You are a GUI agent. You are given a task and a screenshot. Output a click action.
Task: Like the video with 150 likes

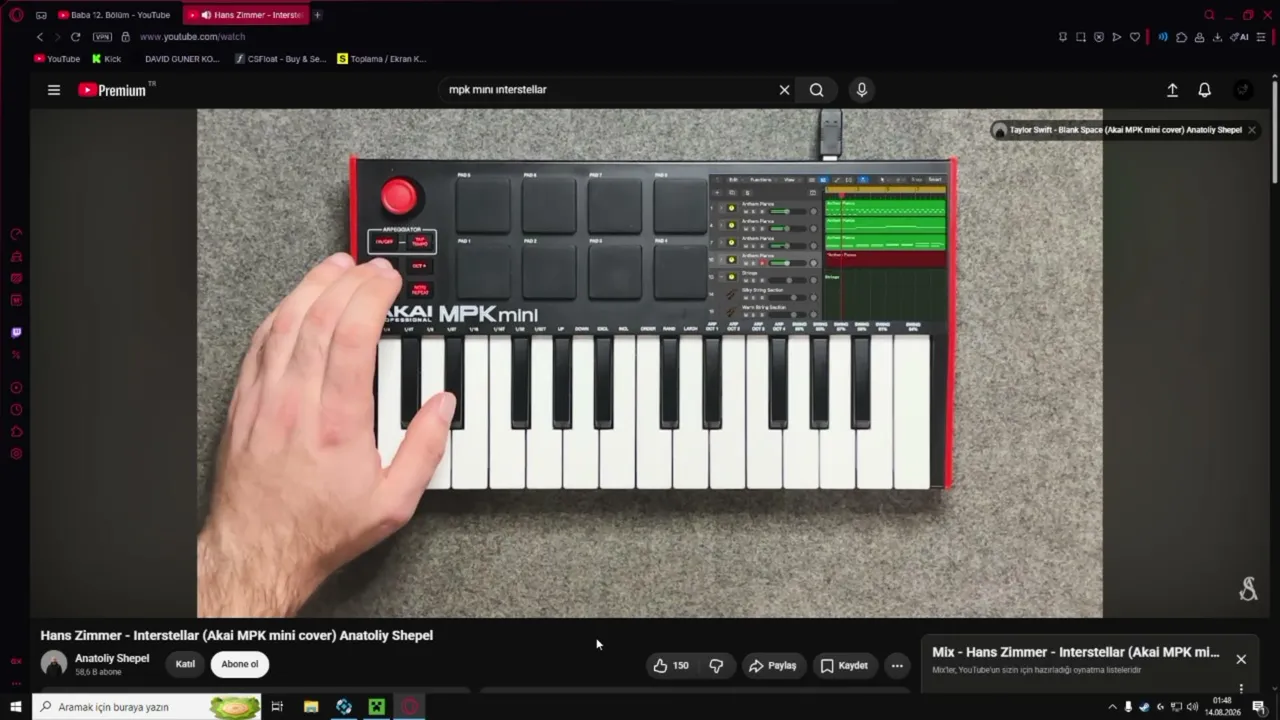pyautogui.click(x=671, y=665)
